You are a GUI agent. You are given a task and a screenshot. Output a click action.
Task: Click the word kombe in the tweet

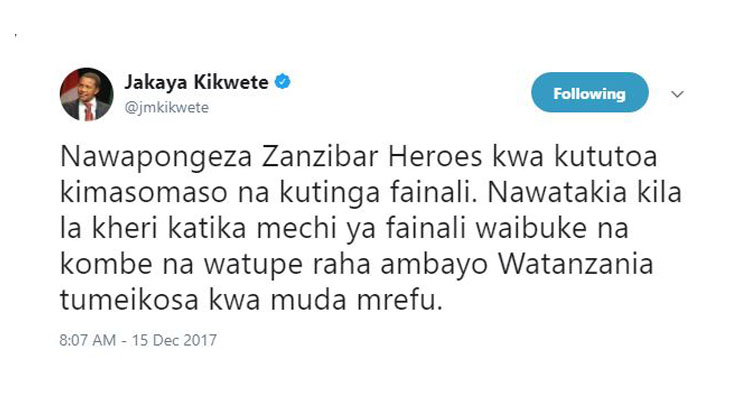[x=106, y=264]
